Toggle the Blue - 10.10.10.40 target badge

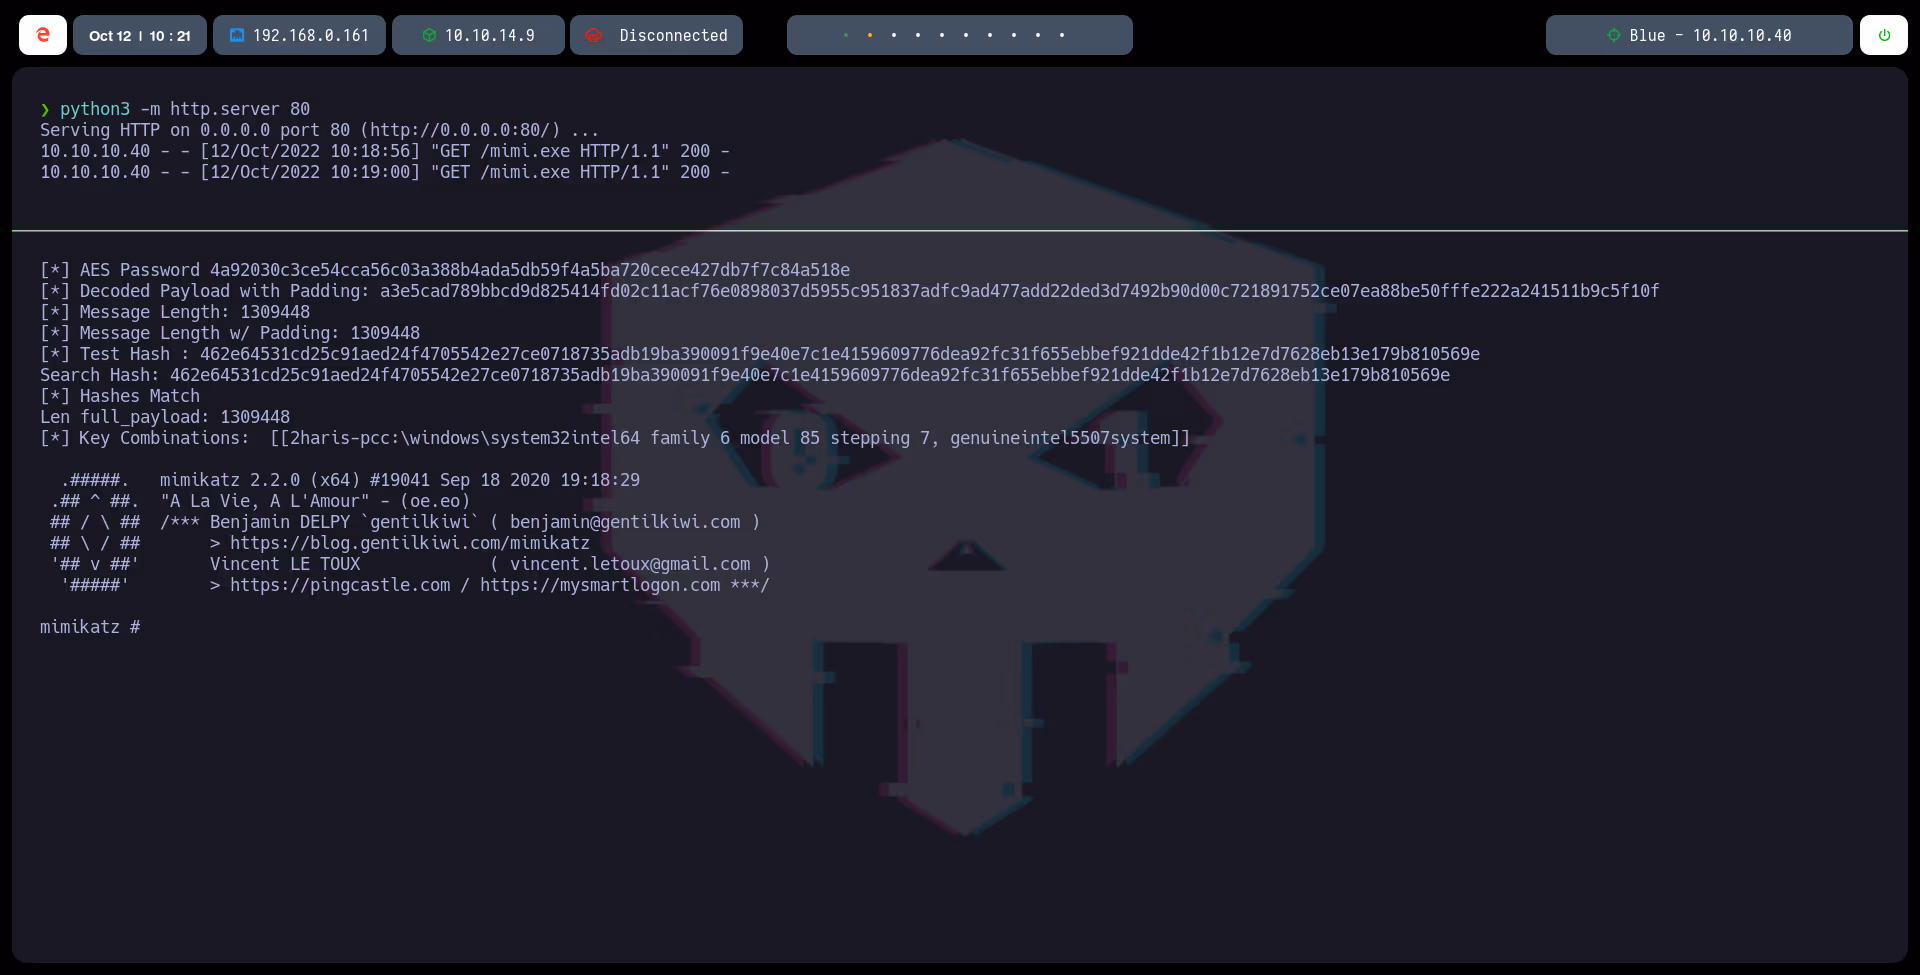(x=1698, y=35)
